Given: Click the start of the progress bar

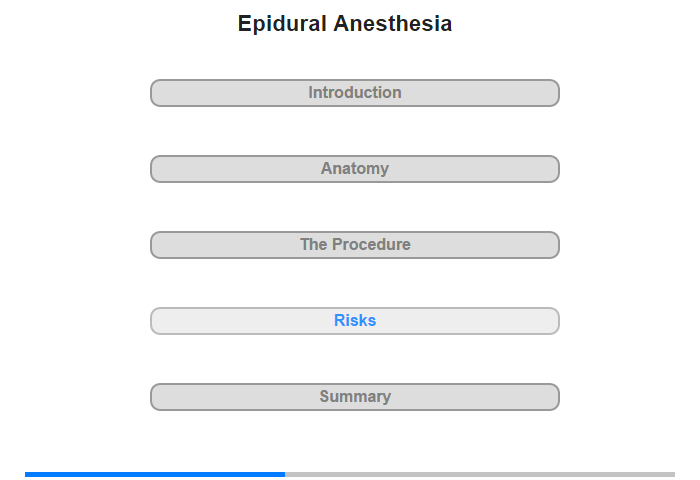Looking at the screenshot, I should click(x=27, y=474).
